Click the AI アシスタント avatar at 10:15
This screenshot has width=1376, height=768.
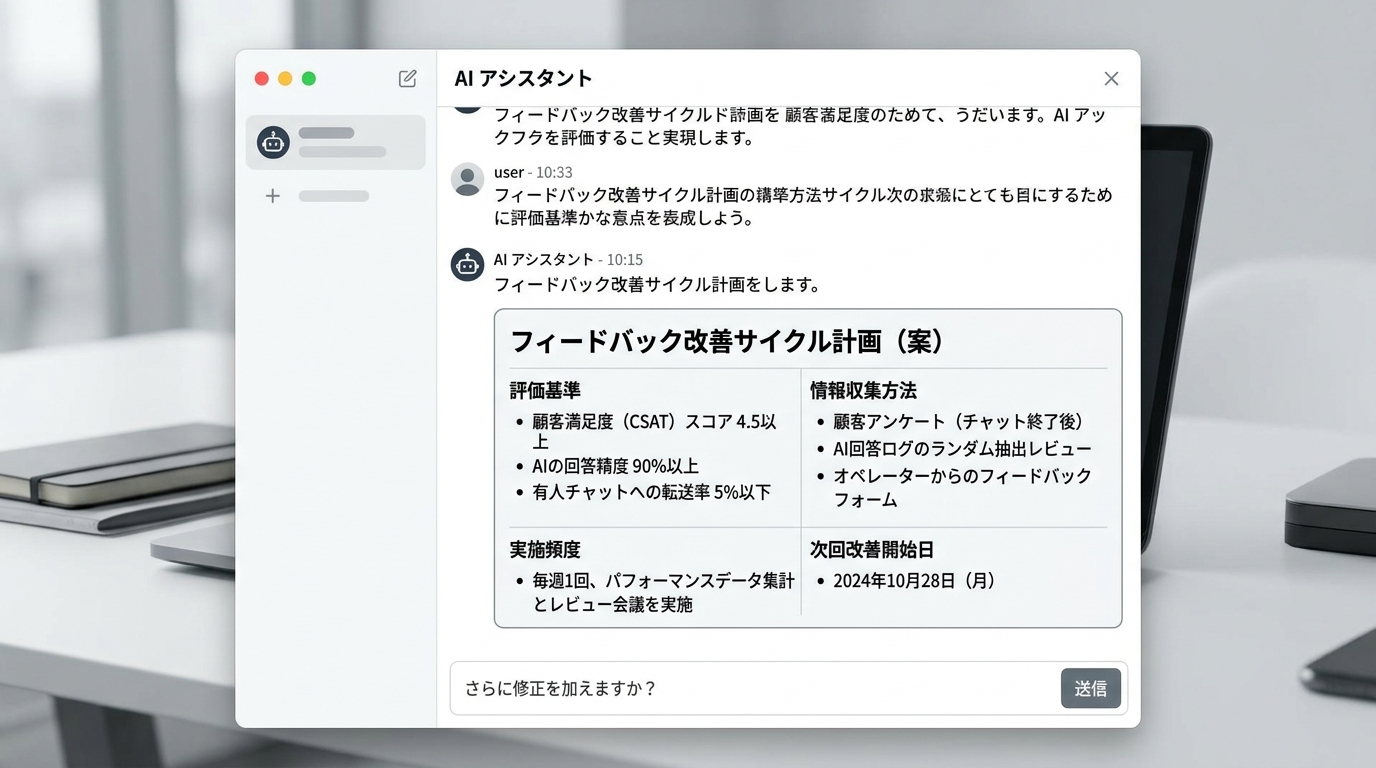coord(467,265)
